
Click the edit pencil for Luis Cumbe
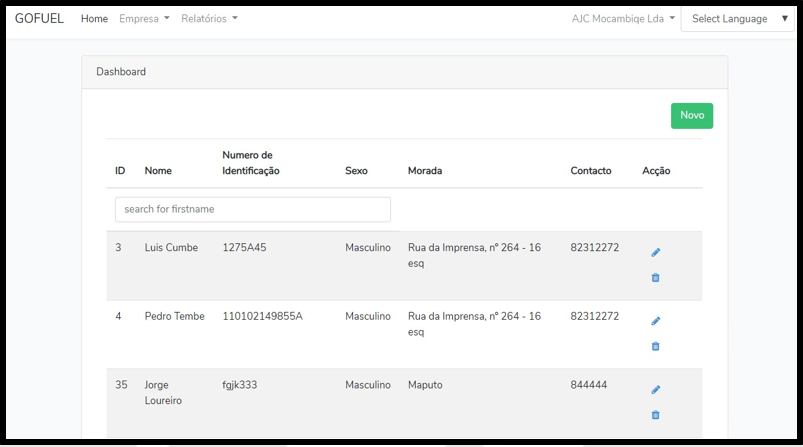click(x=656, y=252)
